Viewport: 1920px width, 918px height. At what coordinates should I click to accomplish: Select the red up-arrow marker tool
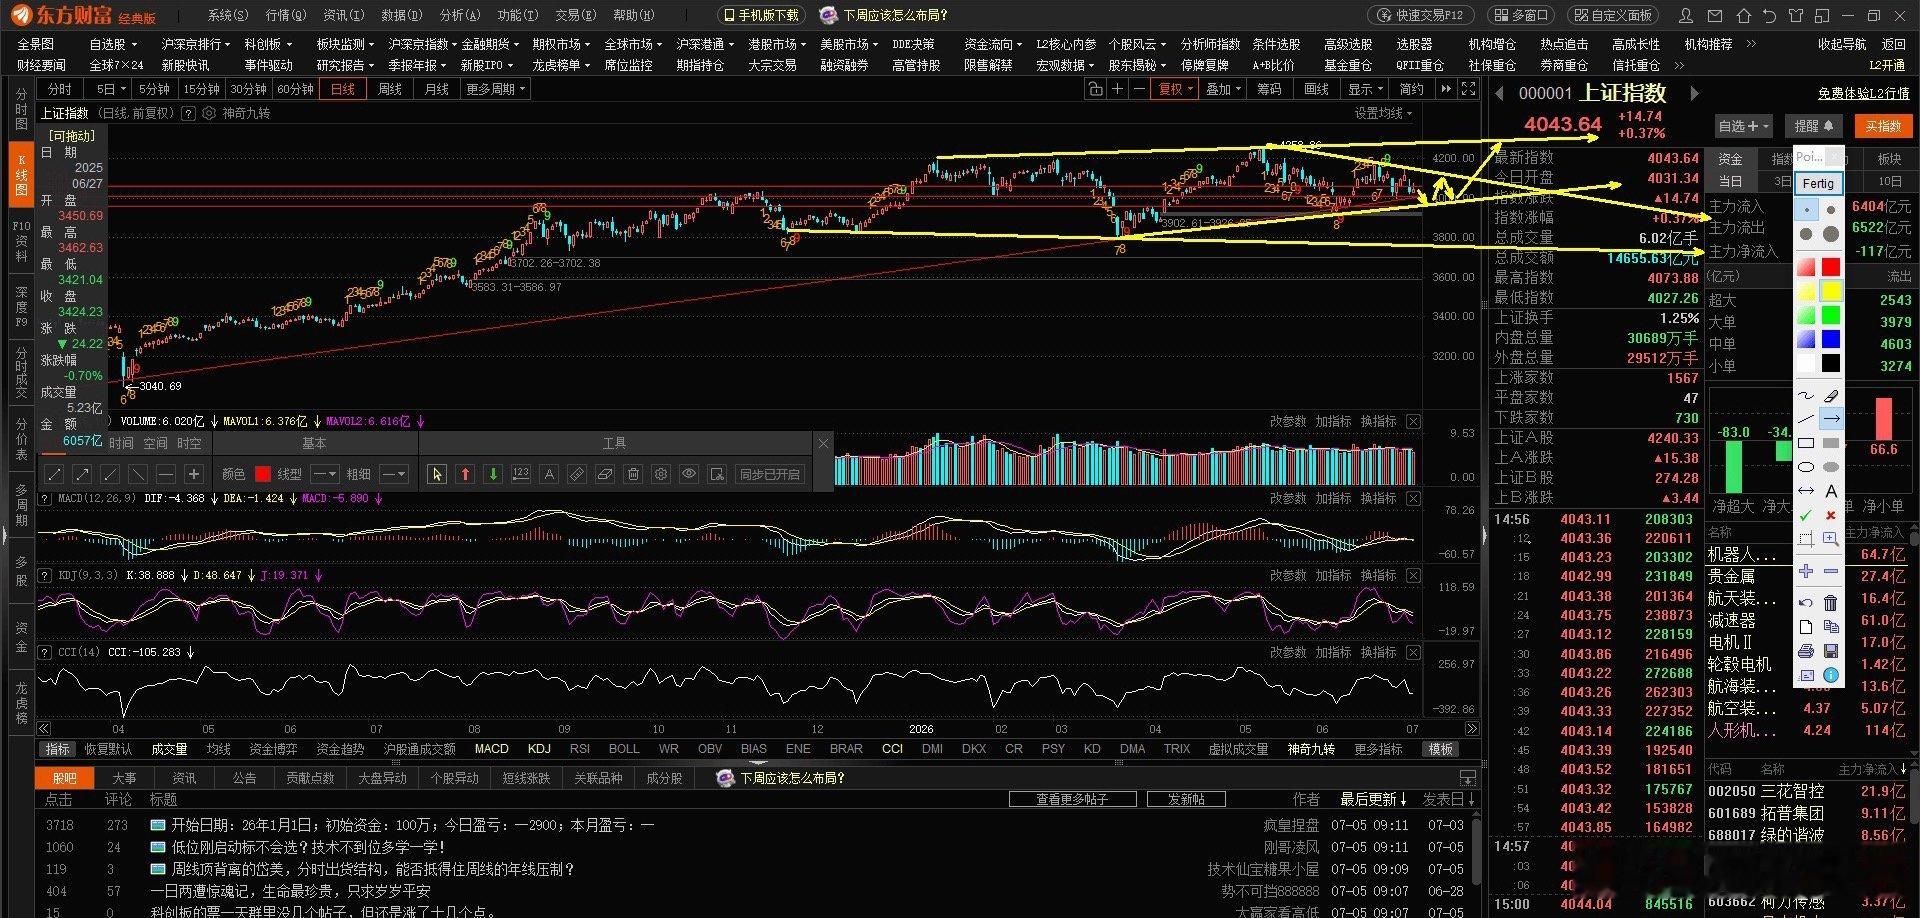pos(465,474)
